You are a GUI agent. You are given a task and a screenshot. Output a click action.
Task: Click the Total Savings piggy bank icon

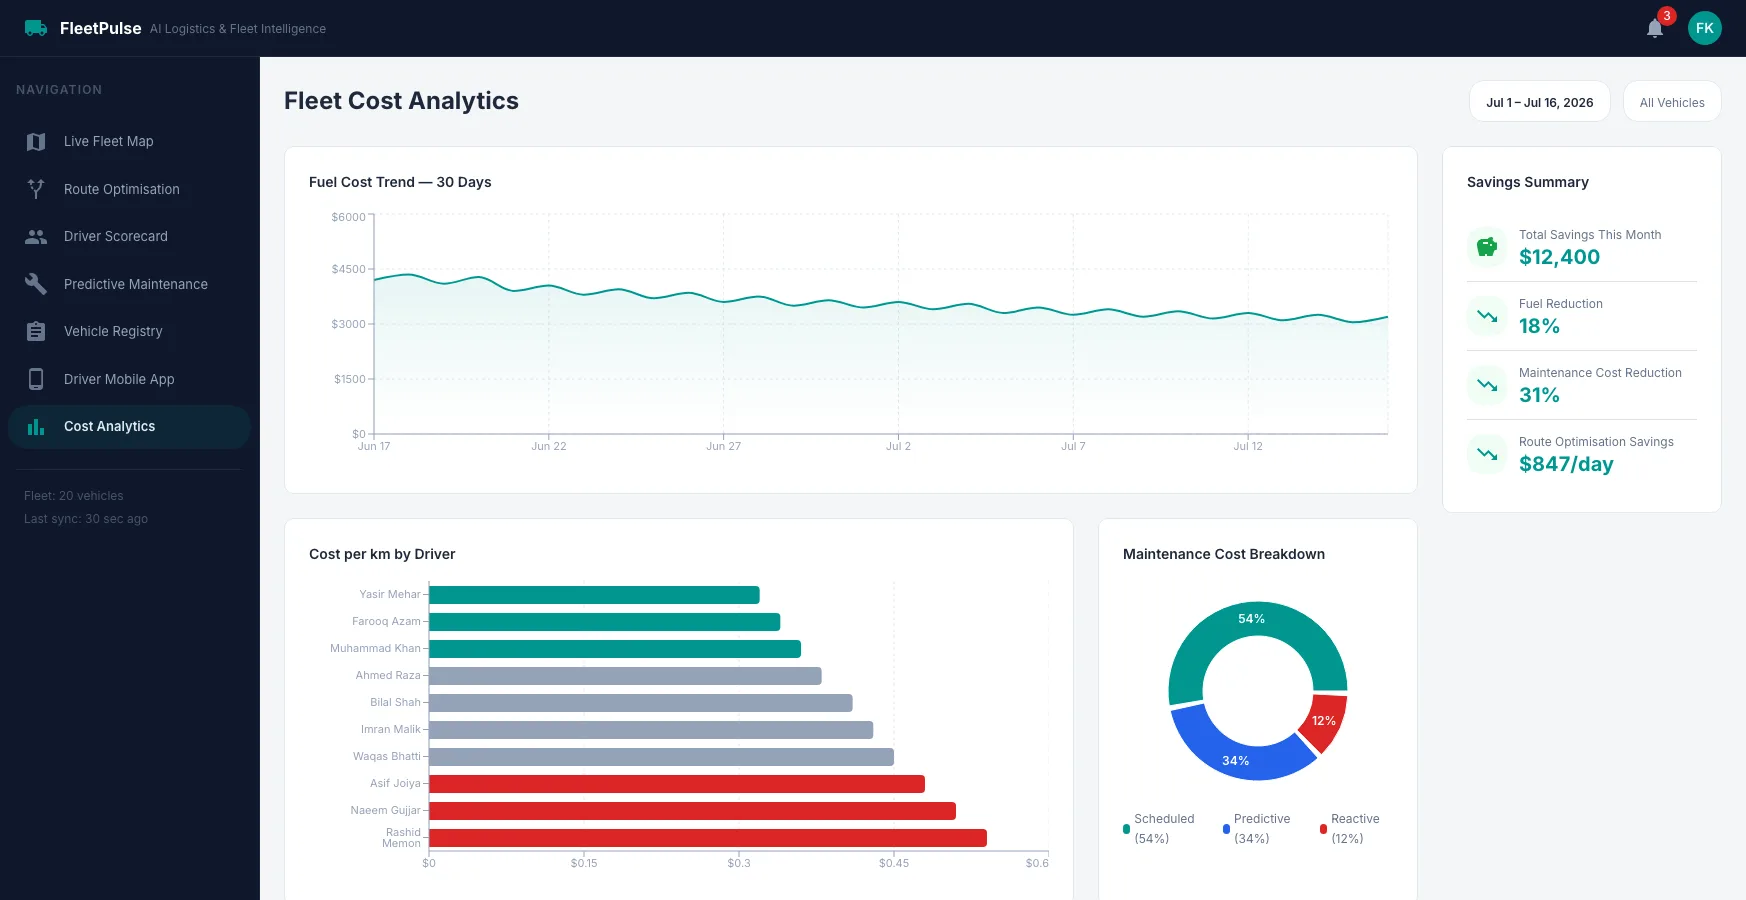tap(1487, 246)
